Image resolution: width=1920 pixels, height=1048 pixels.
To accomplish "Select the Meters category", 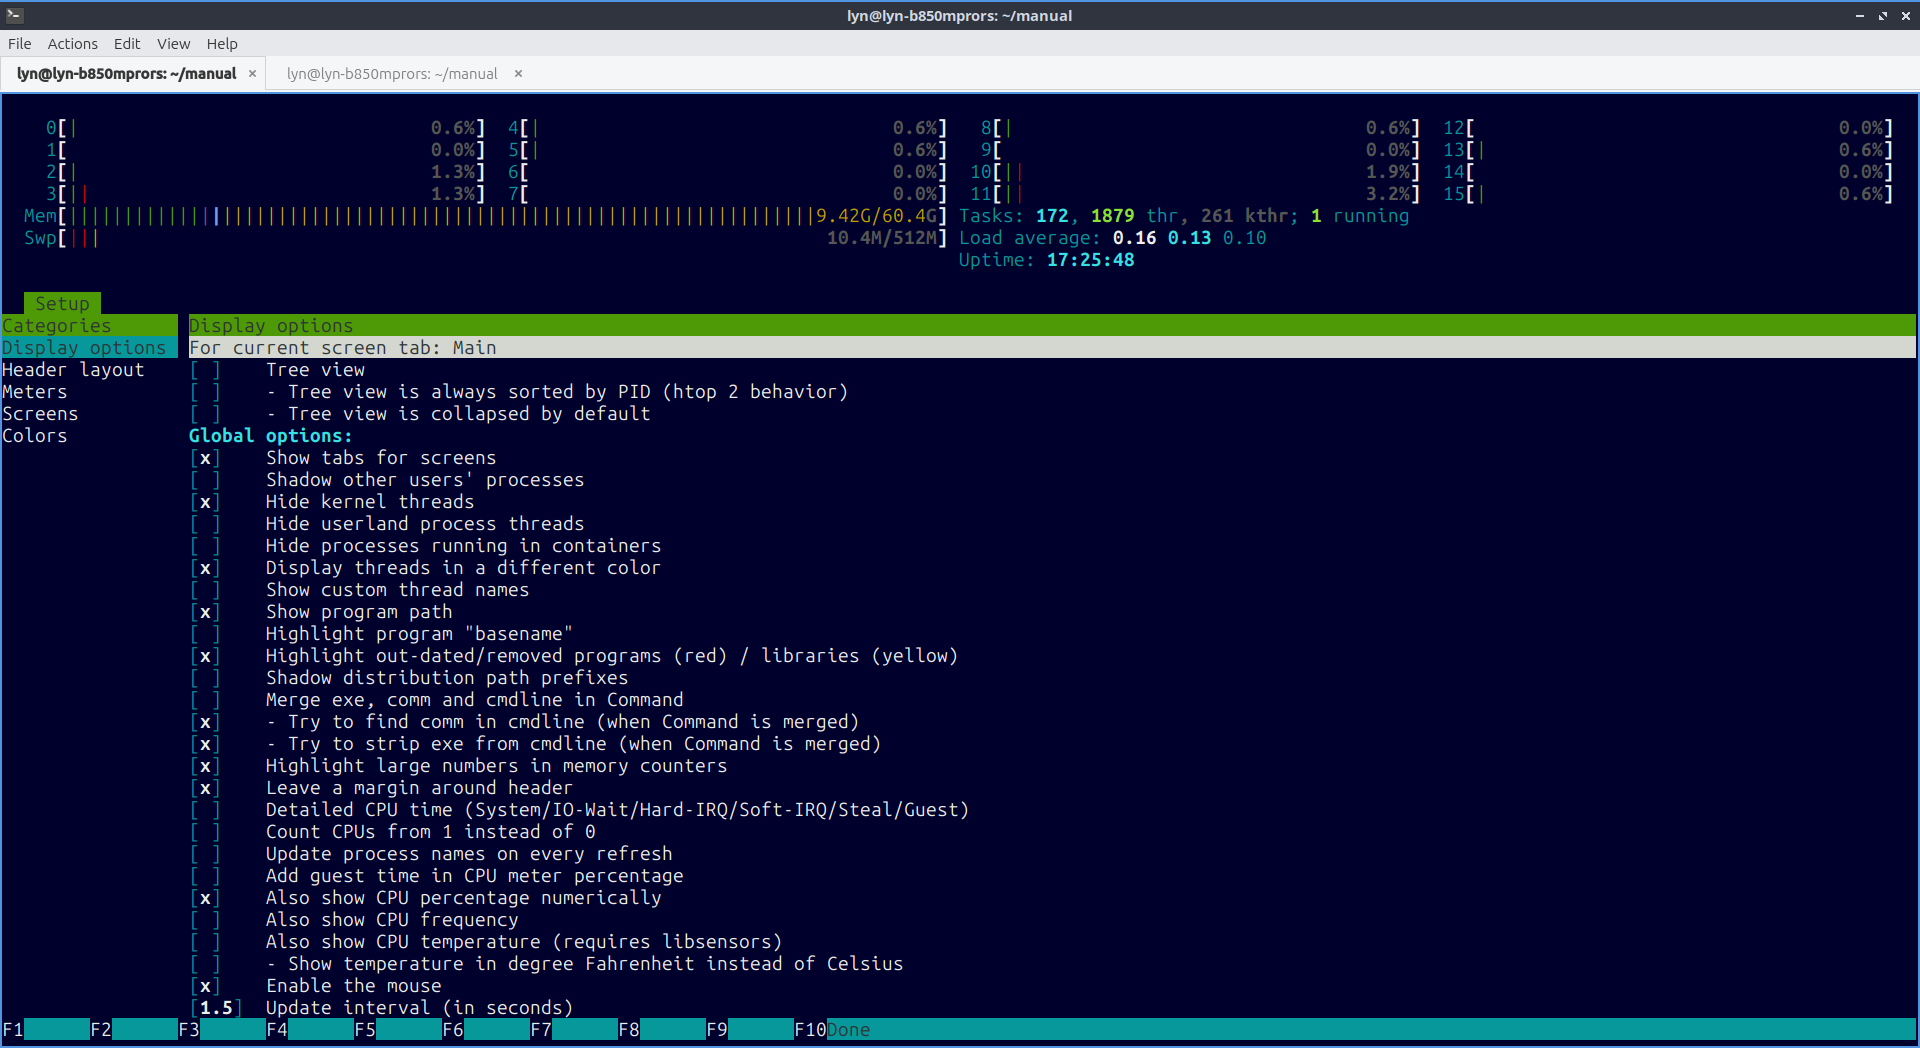I will (35, 392).
